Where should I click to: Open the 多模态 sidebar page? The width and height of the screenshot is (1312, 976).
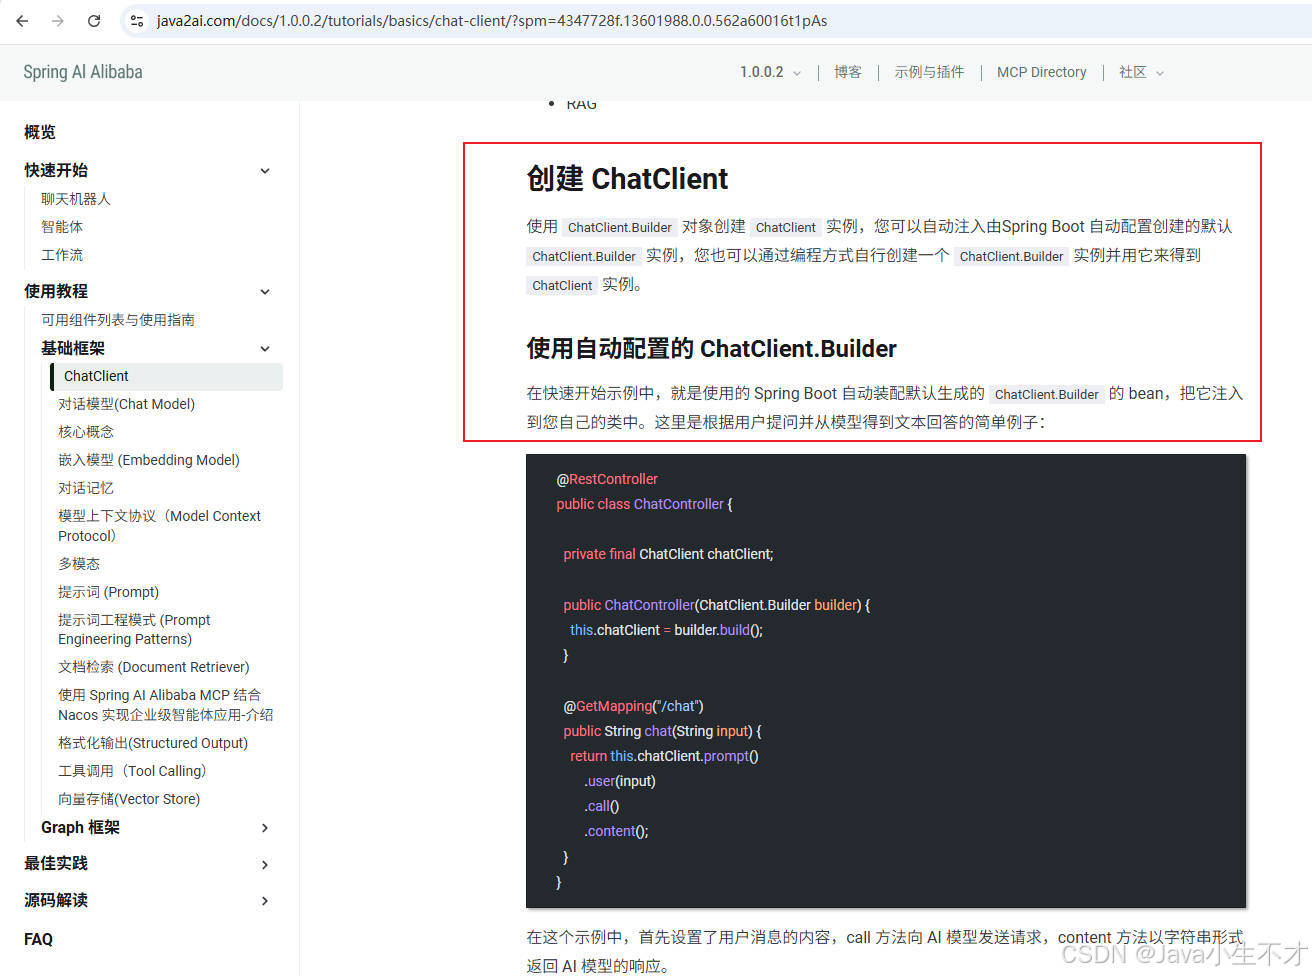[79, 564]
